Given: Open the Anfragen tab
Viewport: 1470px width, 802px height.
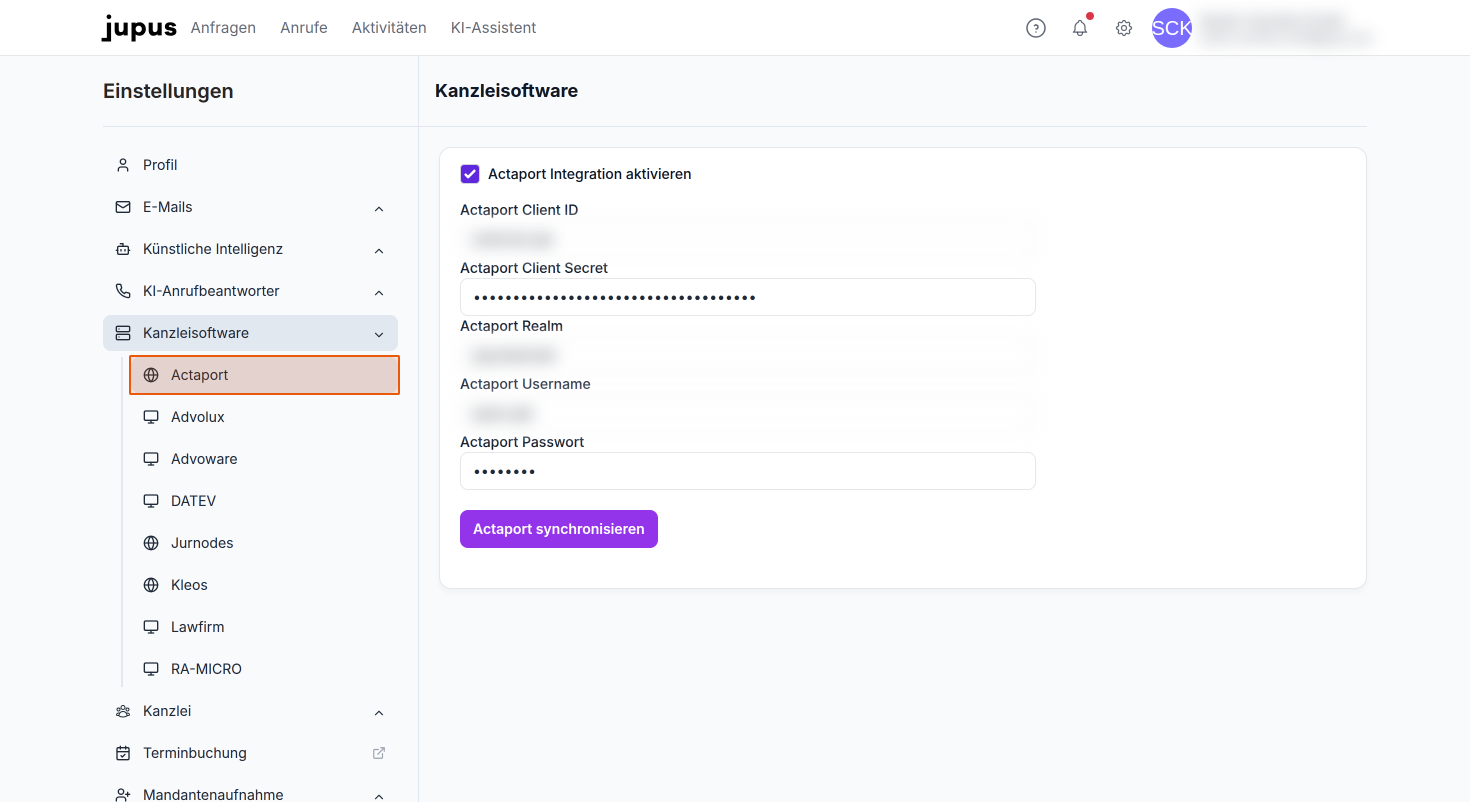Looking at the screenshot, I should pyautogui.click(x=223, y=28).
